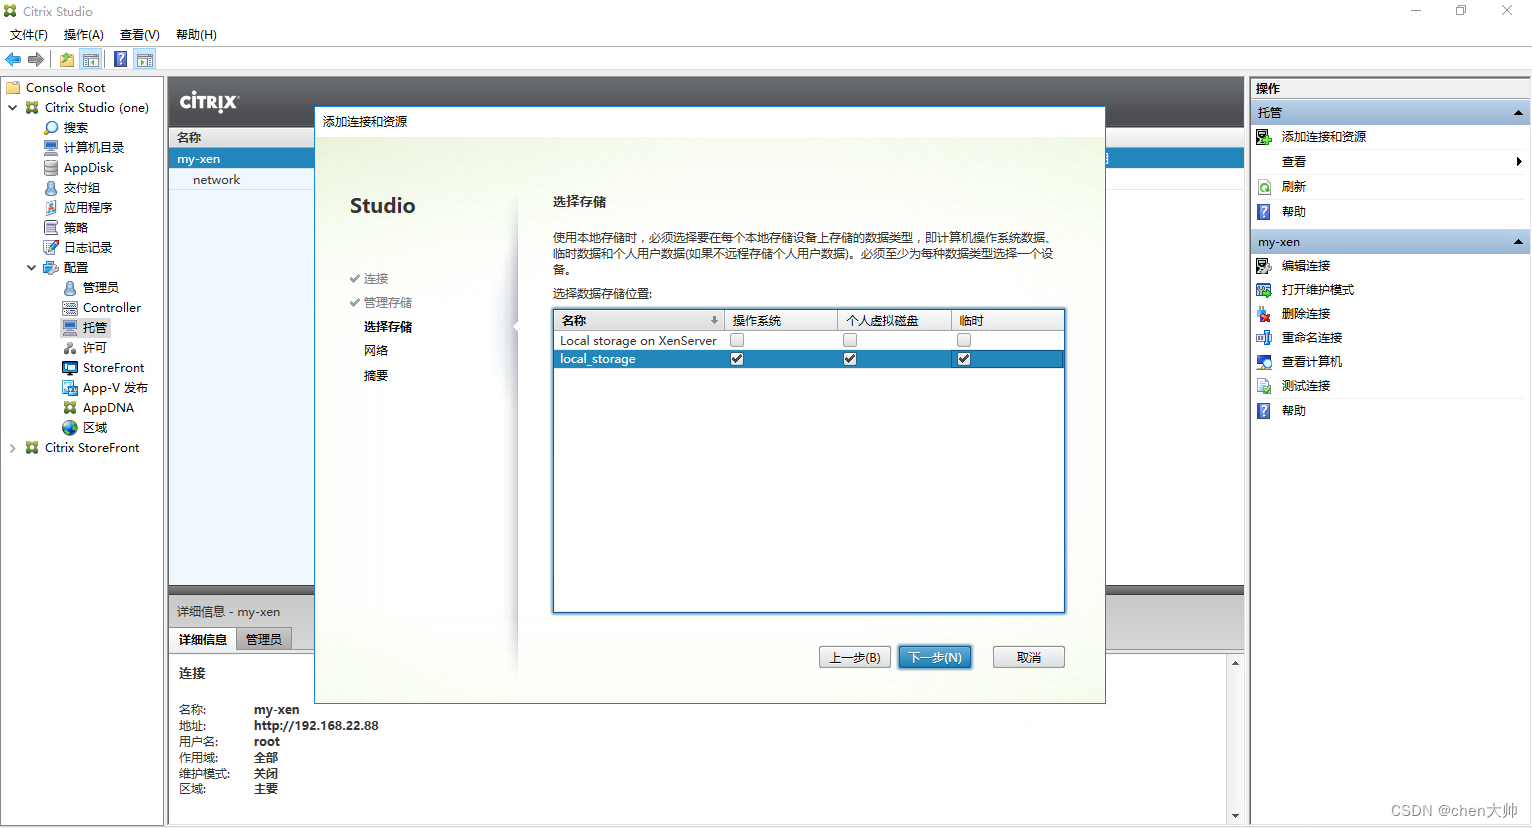The width and height of the screenshot is (1532, 828).
Task: Select the AppDisk node icon
Action: pos(51,168)
